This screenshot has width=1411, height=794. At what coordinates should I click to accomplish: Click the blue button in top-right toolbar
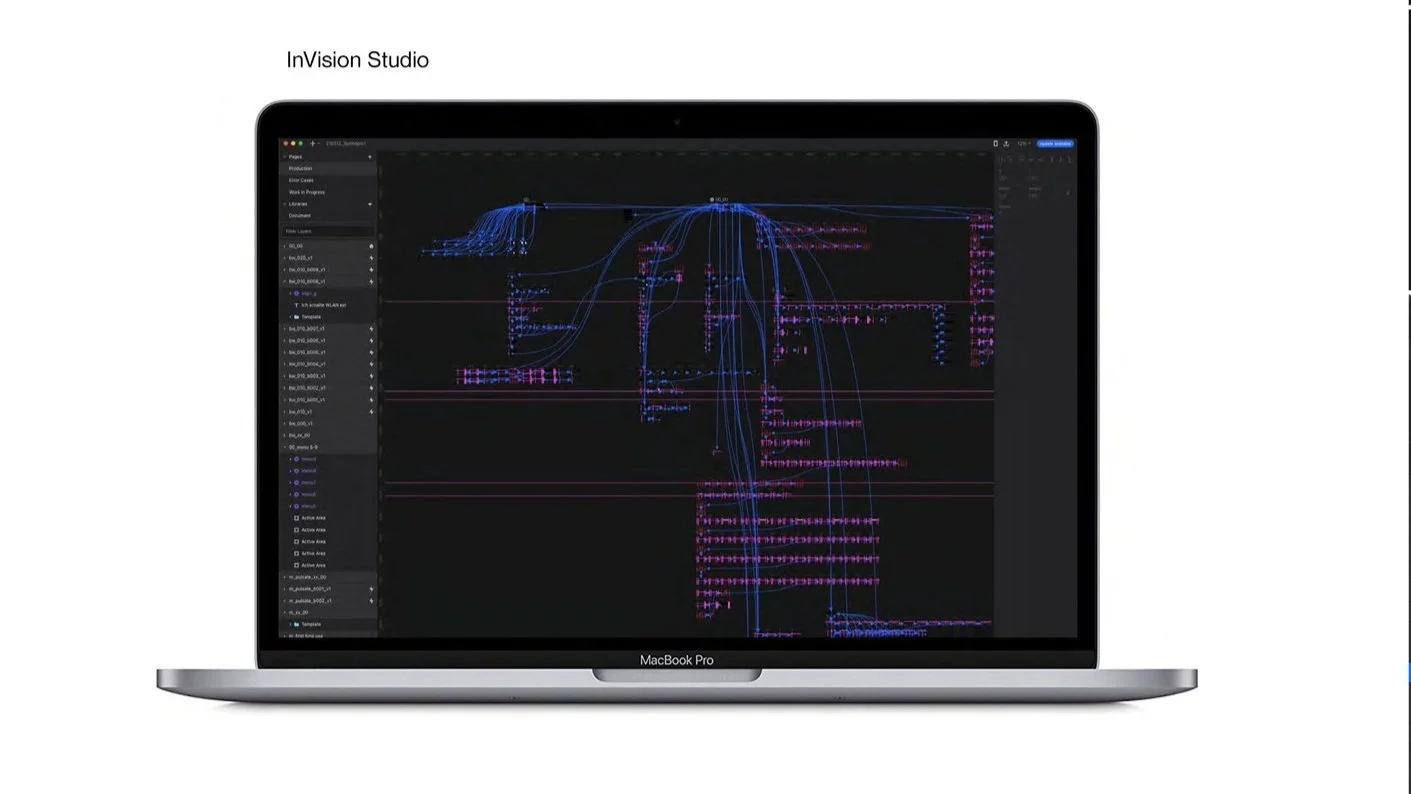click(1055, 144)
